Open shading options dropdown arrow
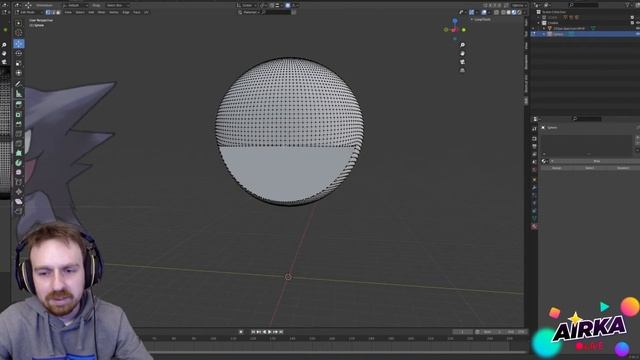This screenshot has height=360, width=640. pyautogui.click(x=524, y=12)
